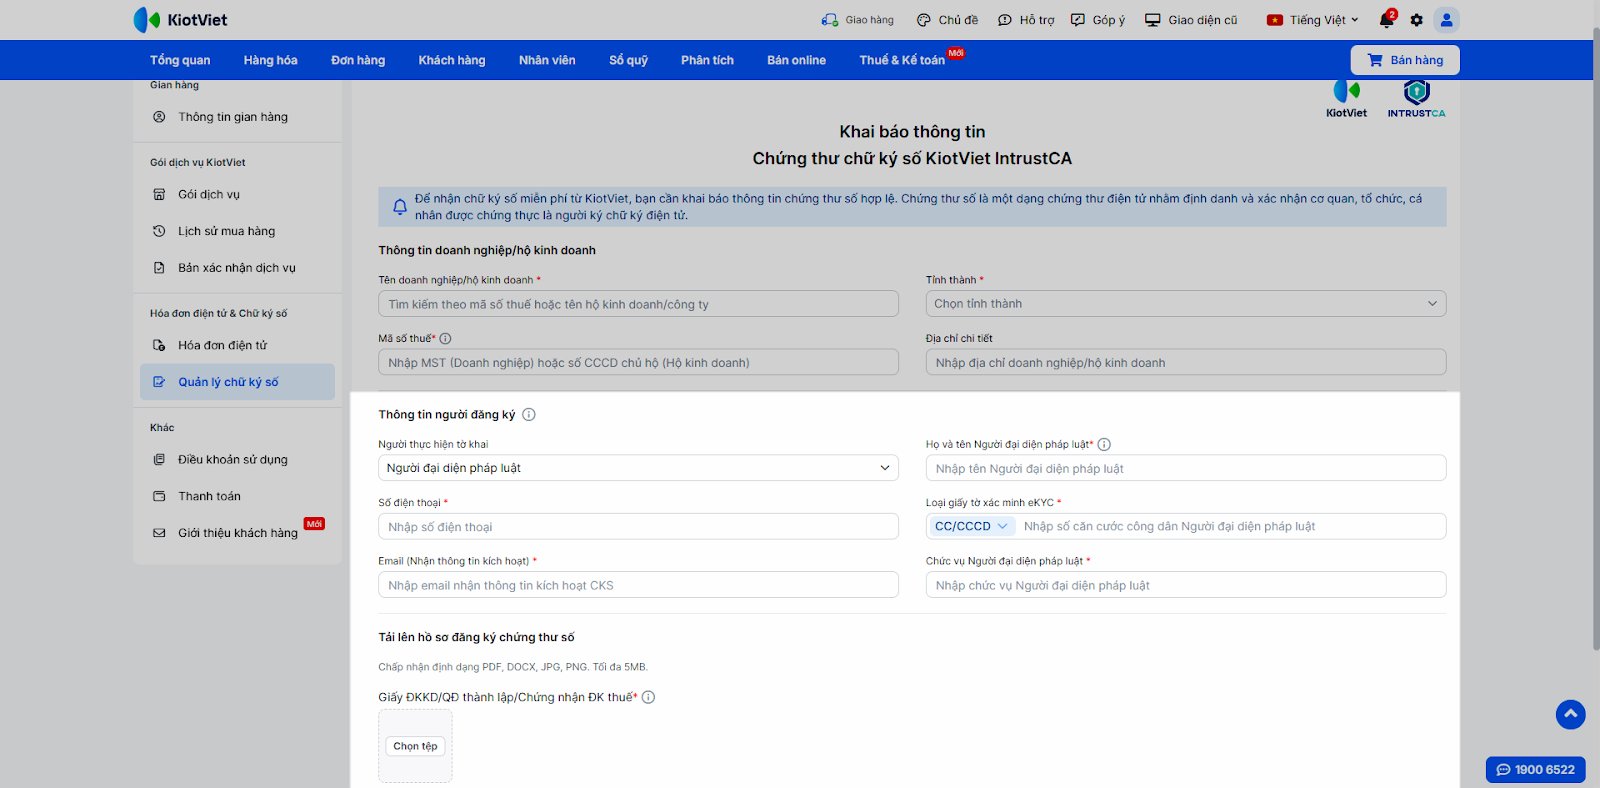Click the scroll-to-top arrow button

(x=1571, y=714)
